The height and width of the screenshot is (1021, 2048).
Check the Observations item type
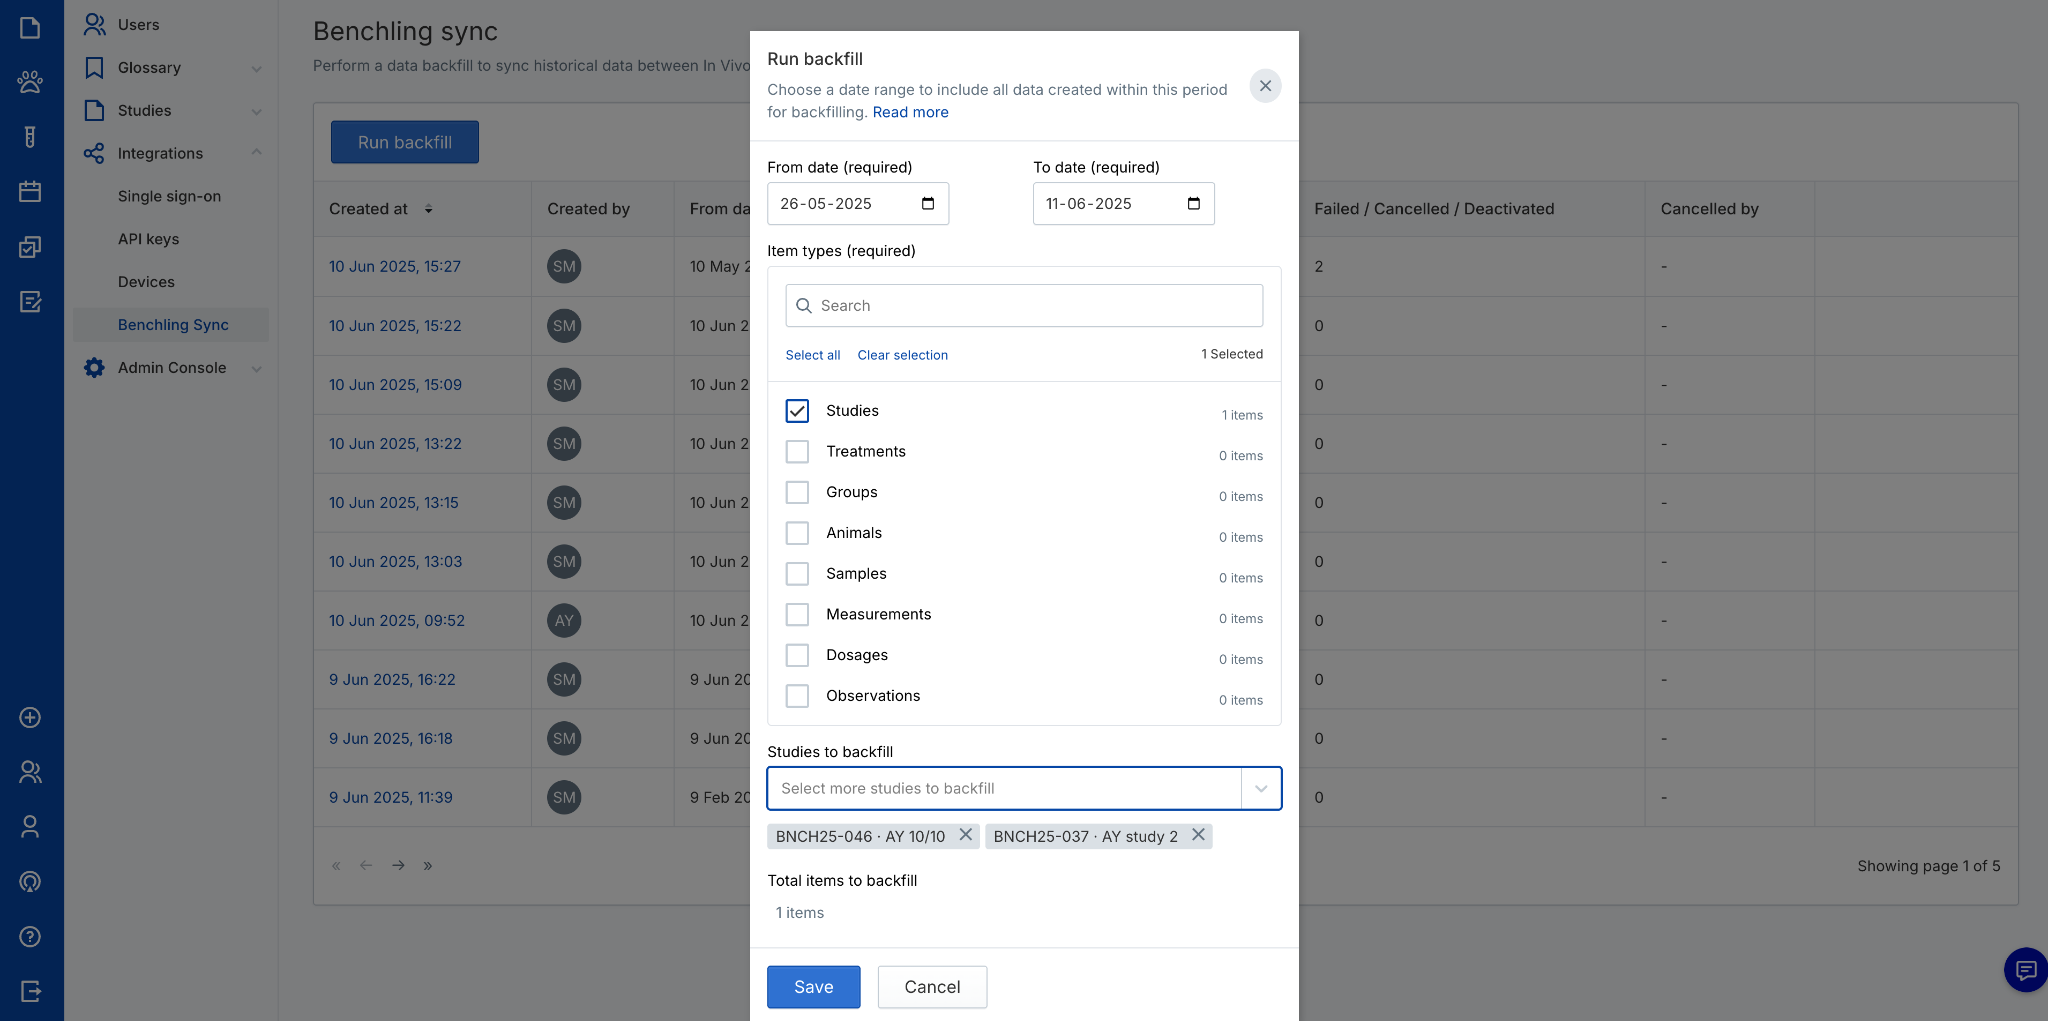[x=797, y=696]
